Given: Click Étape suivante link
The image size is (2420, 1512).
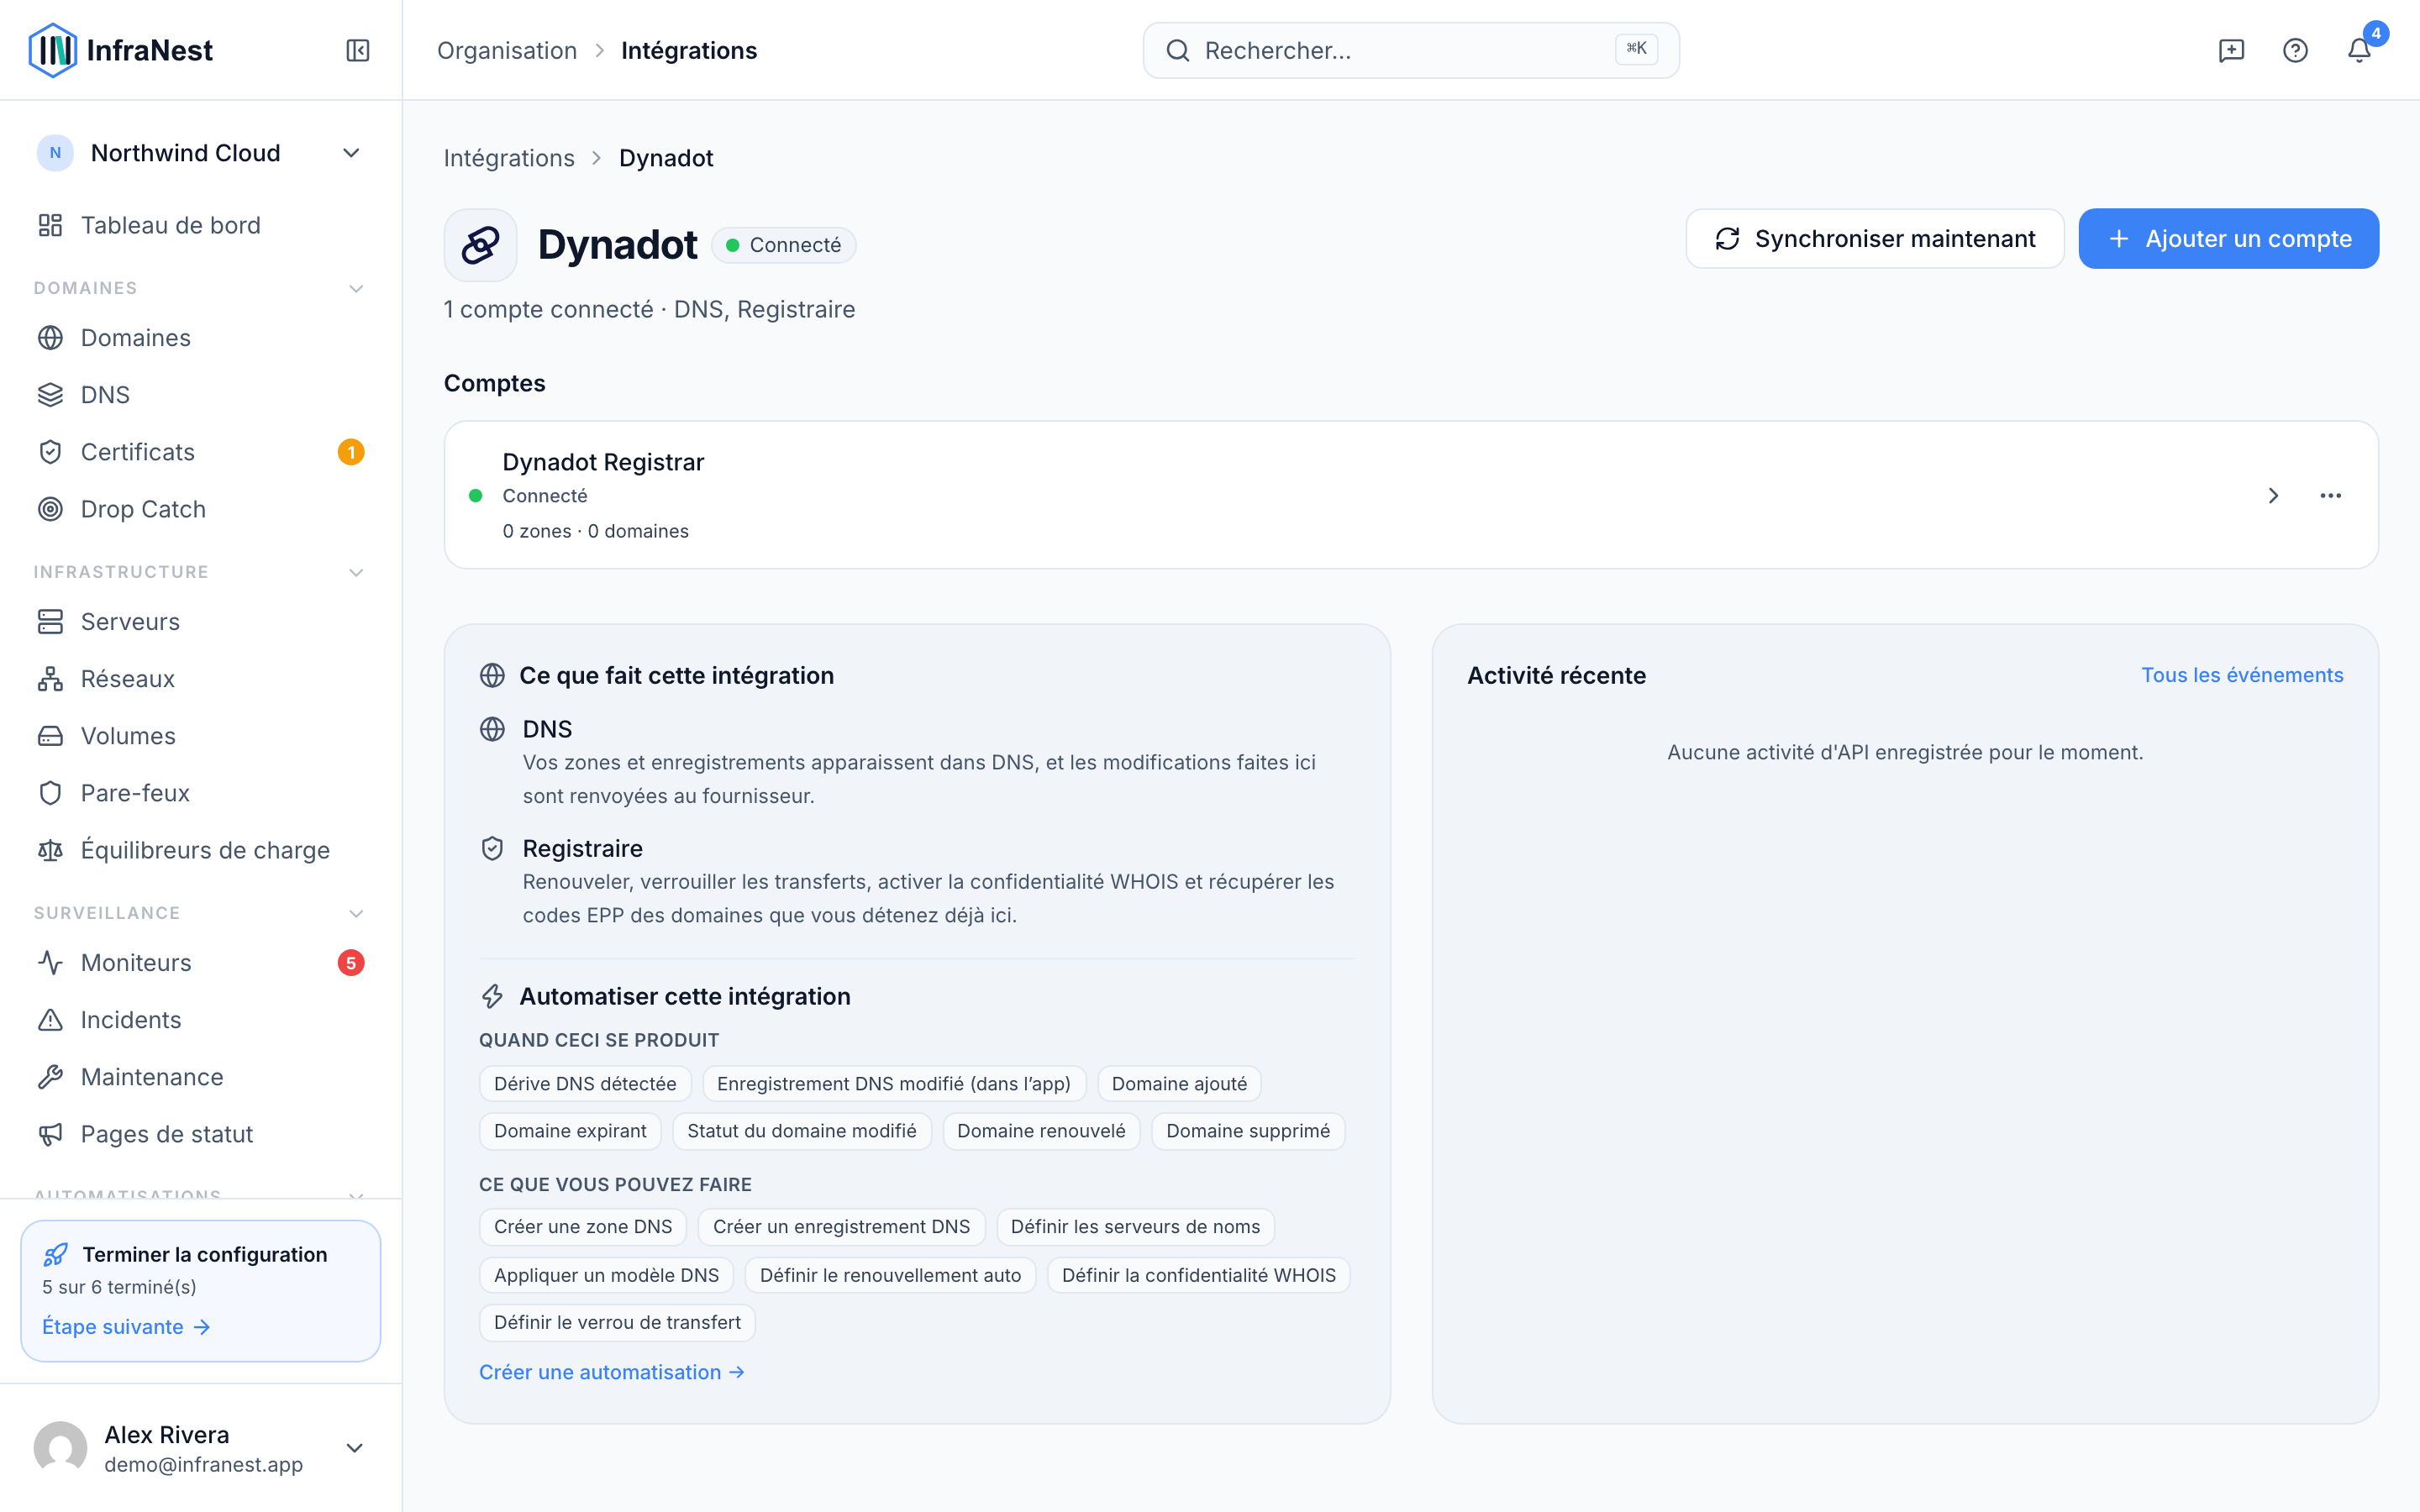Looking at the screenshot, I should [x=126, y=1327].
